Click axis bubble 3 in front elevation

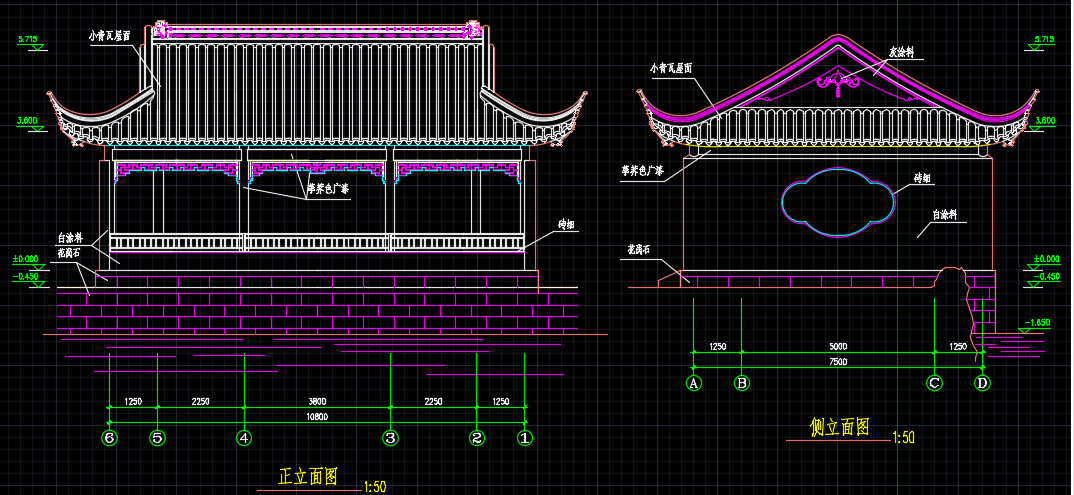point(390,437)
